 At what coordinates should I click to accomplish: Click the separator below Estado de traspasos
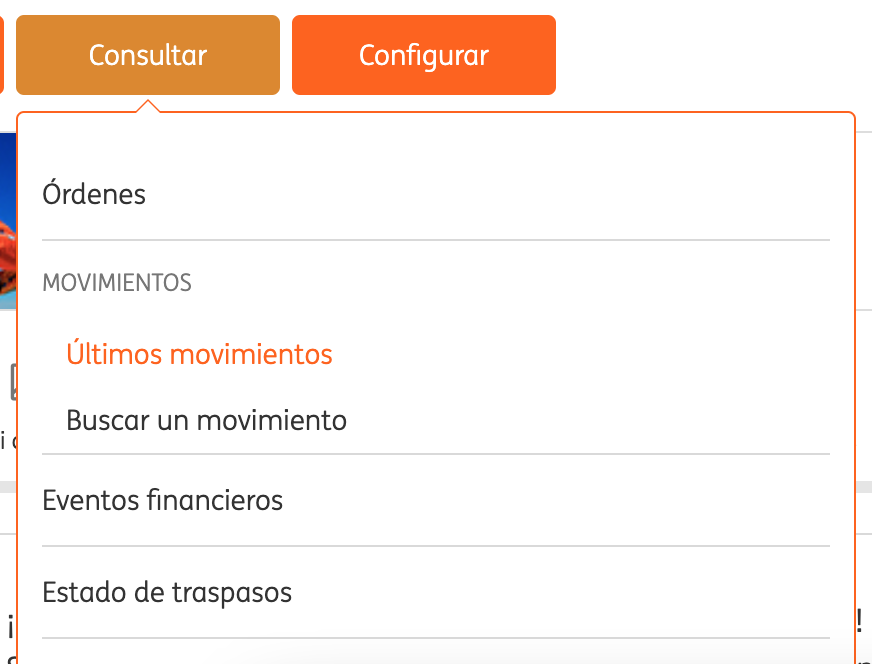tap(436, 638)
